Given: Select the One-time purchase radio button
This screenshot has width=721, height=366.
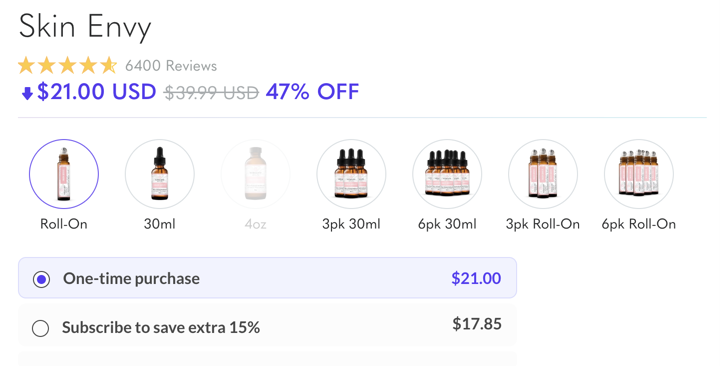Looking at the screenshot, I should [x=41, y=279].
